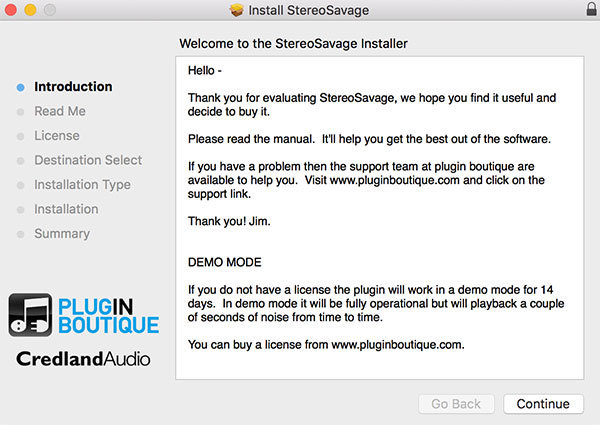Jump to the Summary step

[62, 234]
